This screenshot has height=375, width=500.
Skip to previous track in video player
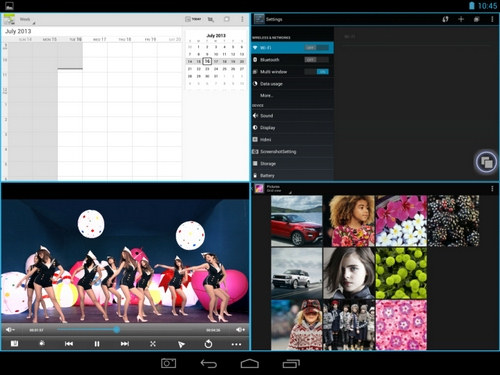[69, 344]
